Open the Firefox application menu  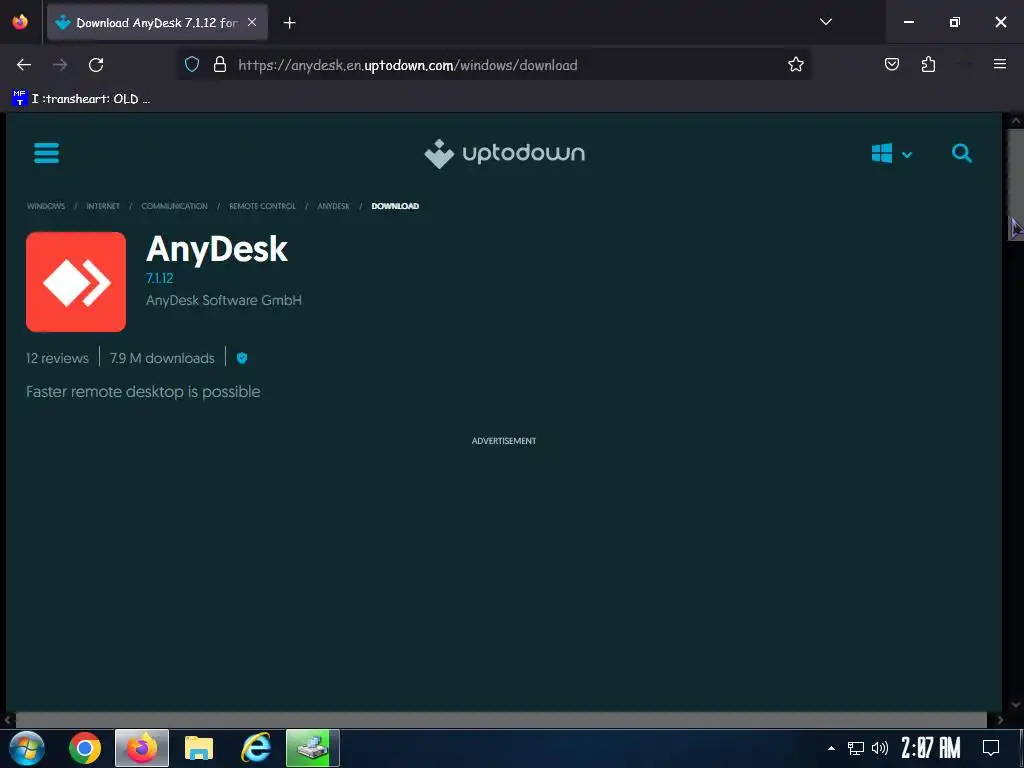(1000, 64)
